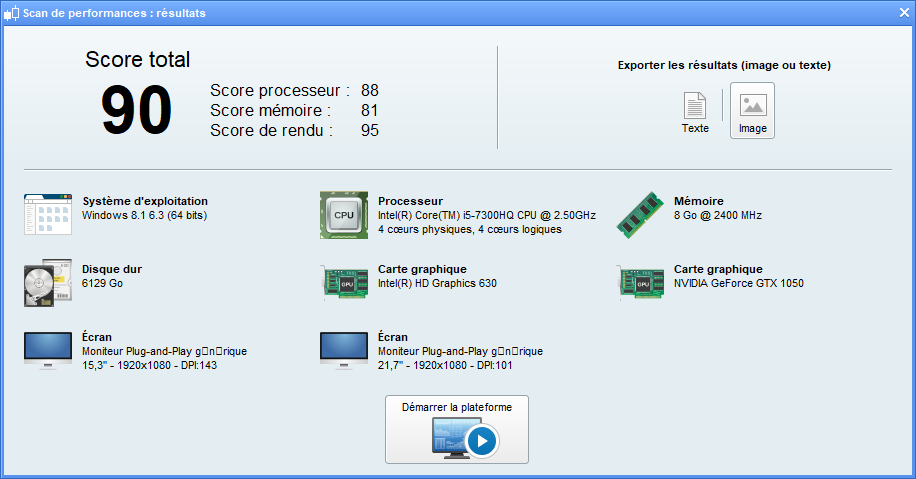Close the Scan de performances window
916x479 pixels.
click(x=904, y=12)
